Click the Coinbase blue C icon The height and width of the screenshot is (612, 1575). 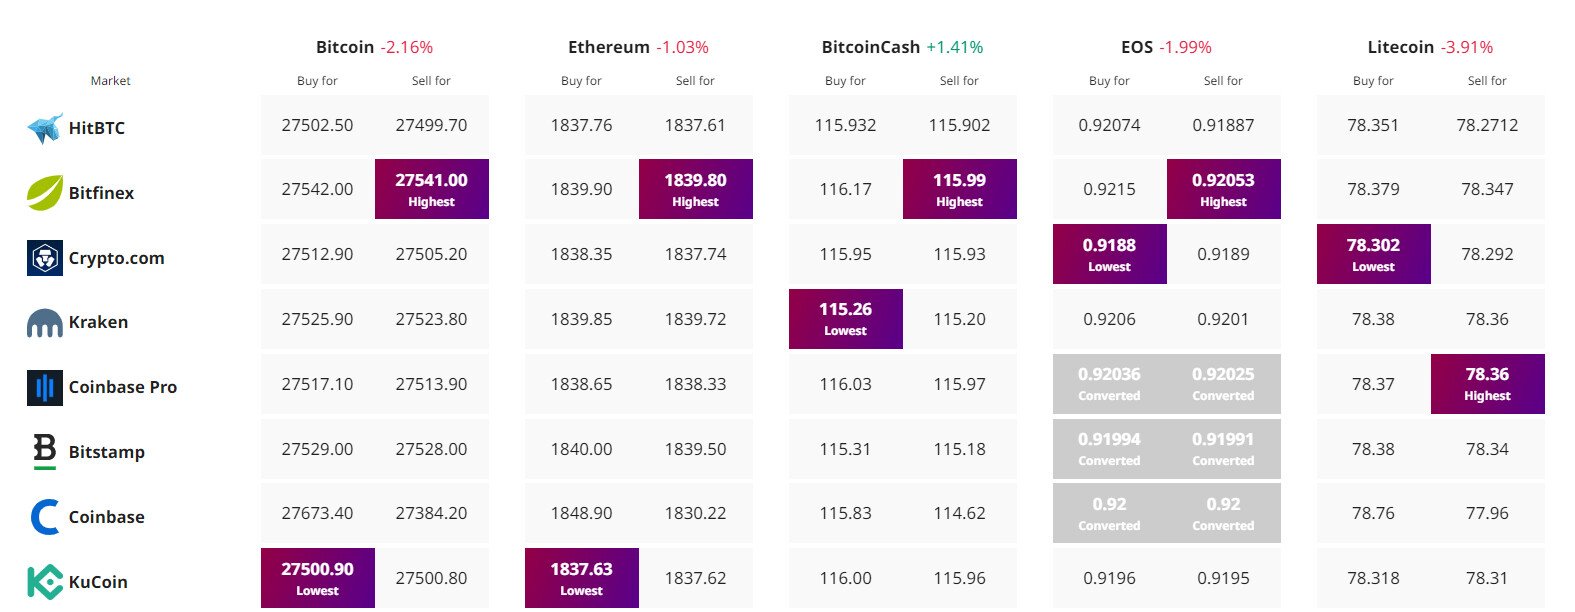pyautogui.click(x=45, y=517)
